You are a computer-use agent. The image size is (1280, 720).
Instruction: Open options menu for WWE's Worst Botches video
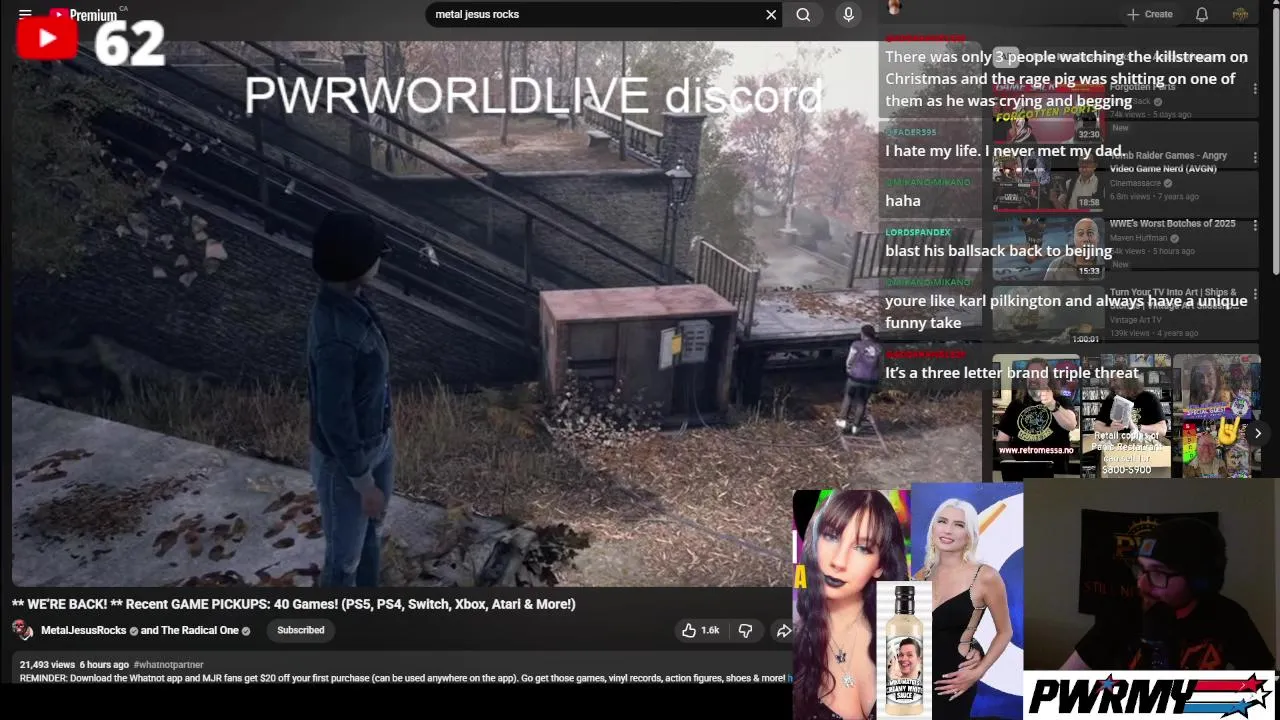1255,226
